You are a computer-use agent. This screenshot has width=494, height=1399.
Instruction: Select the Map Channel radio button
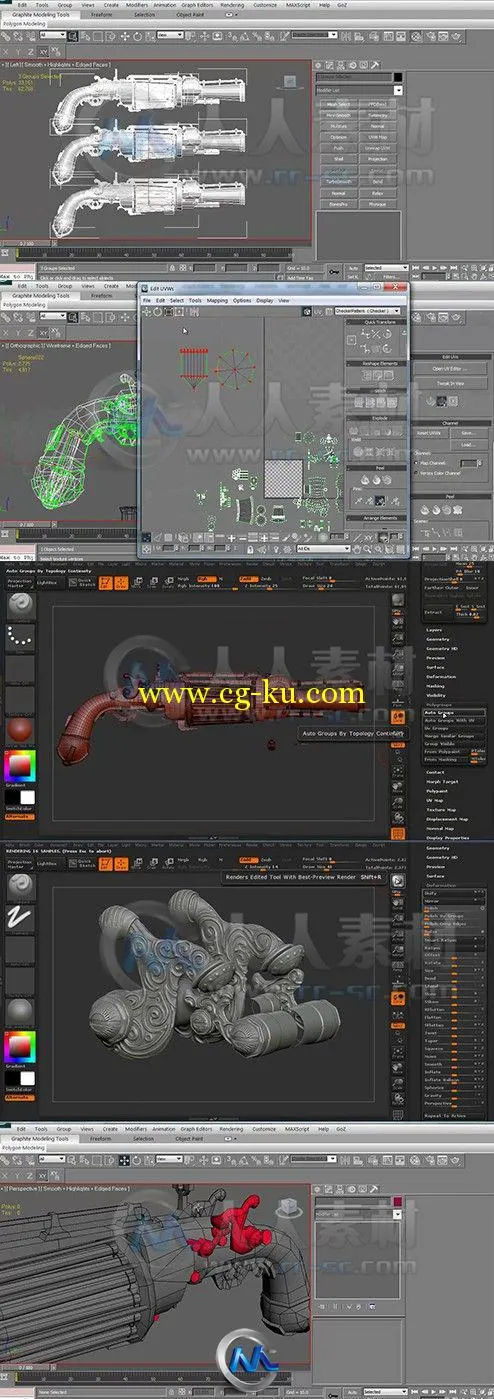(x=416, y=462)
